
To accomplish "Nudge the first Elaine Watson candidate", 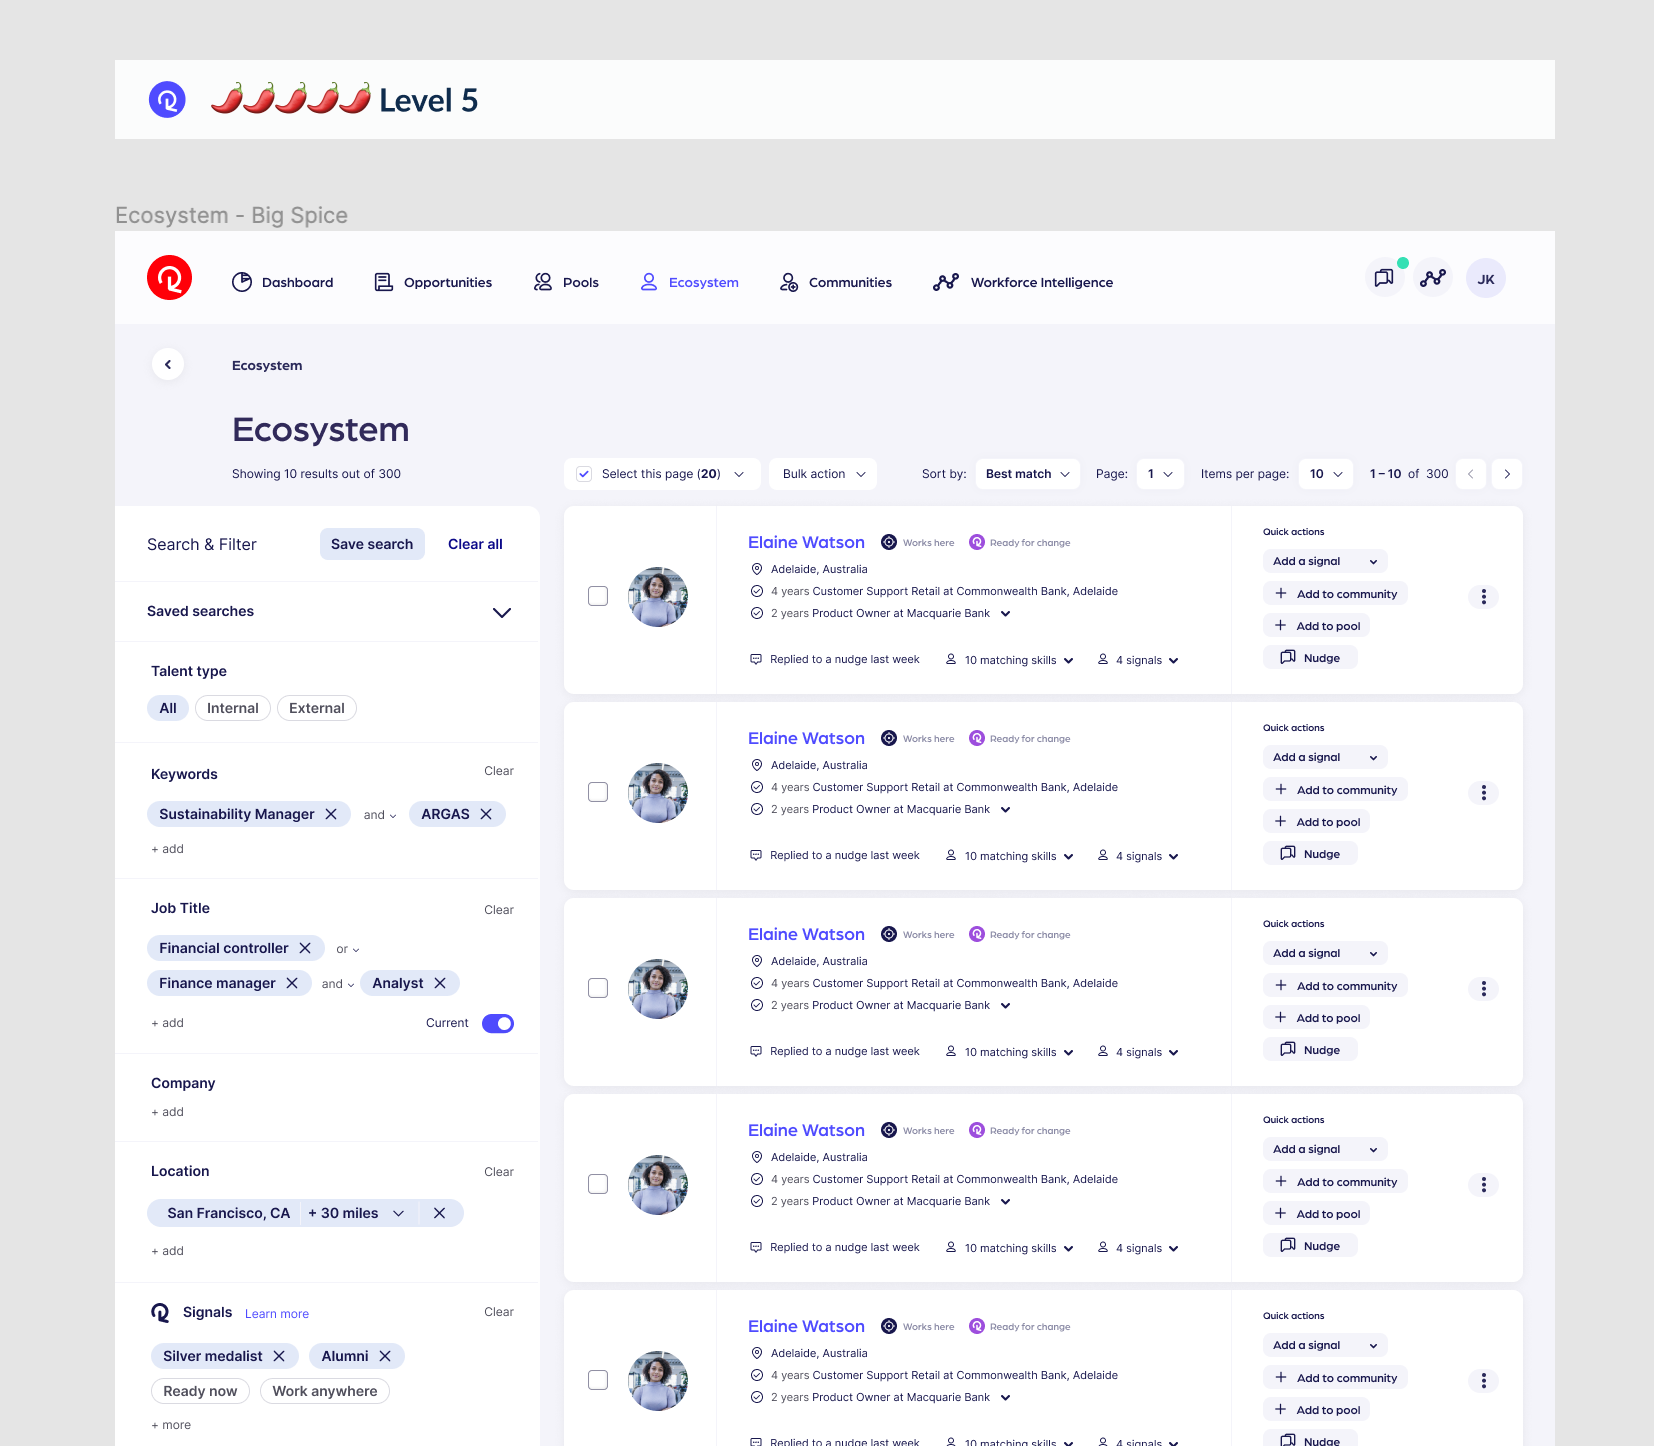I will click(x=1310, y=658).
